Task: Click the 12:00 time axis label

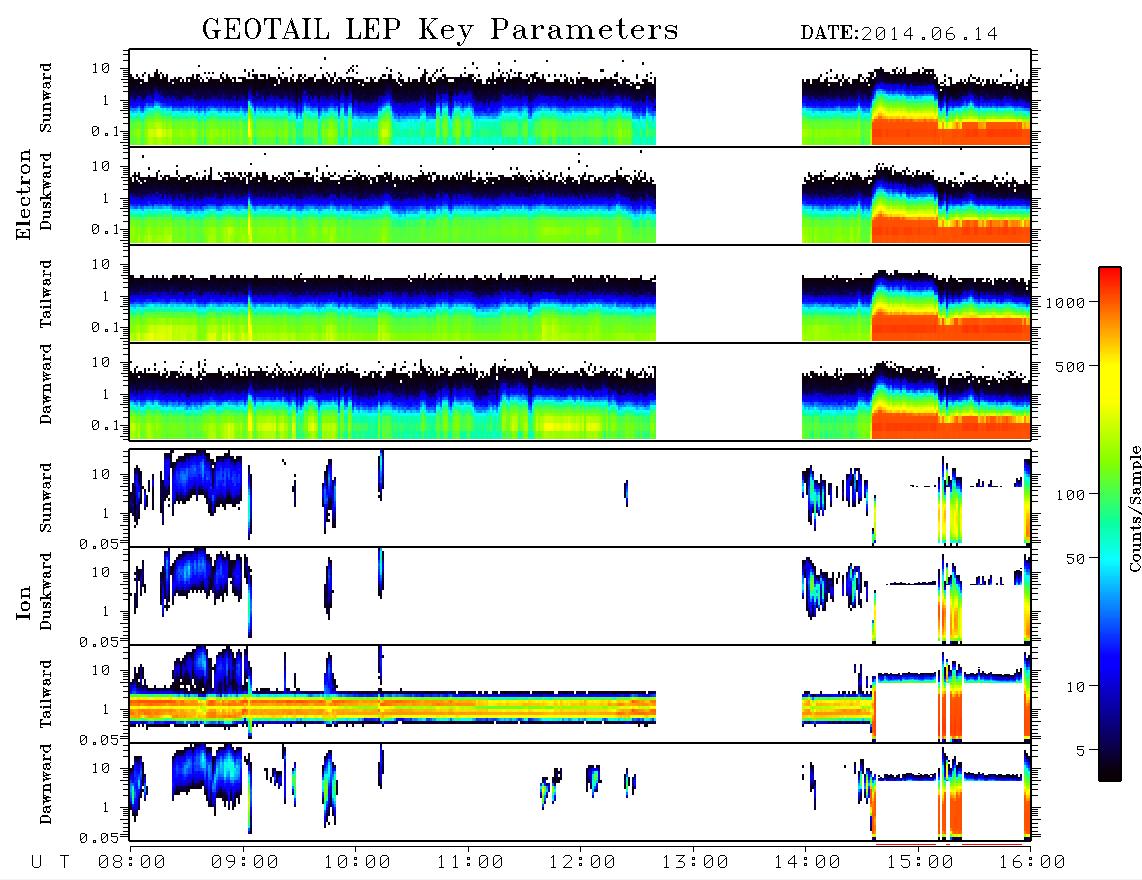Action: [582, 863]
